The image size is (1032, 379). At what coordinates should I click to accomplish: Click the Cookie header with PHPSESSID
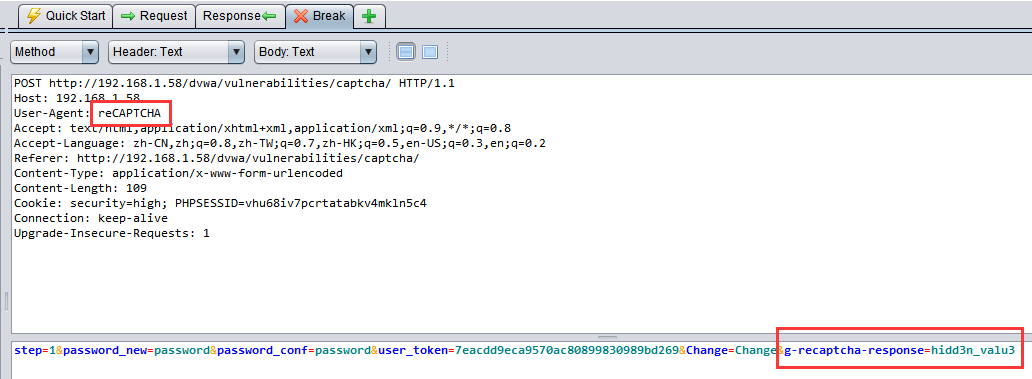pyautogui.click(x=220, y=203)
